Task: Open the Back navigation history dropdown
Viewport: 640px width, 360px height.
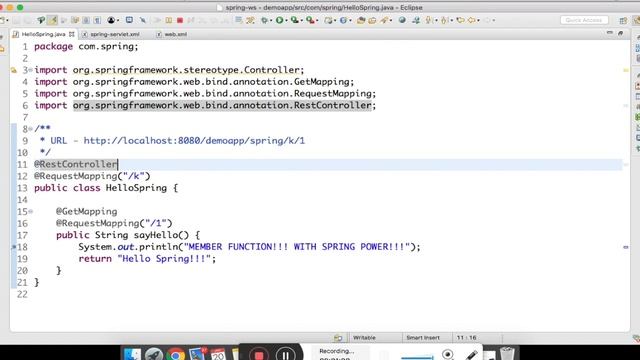Action: [x=478, y=20]
